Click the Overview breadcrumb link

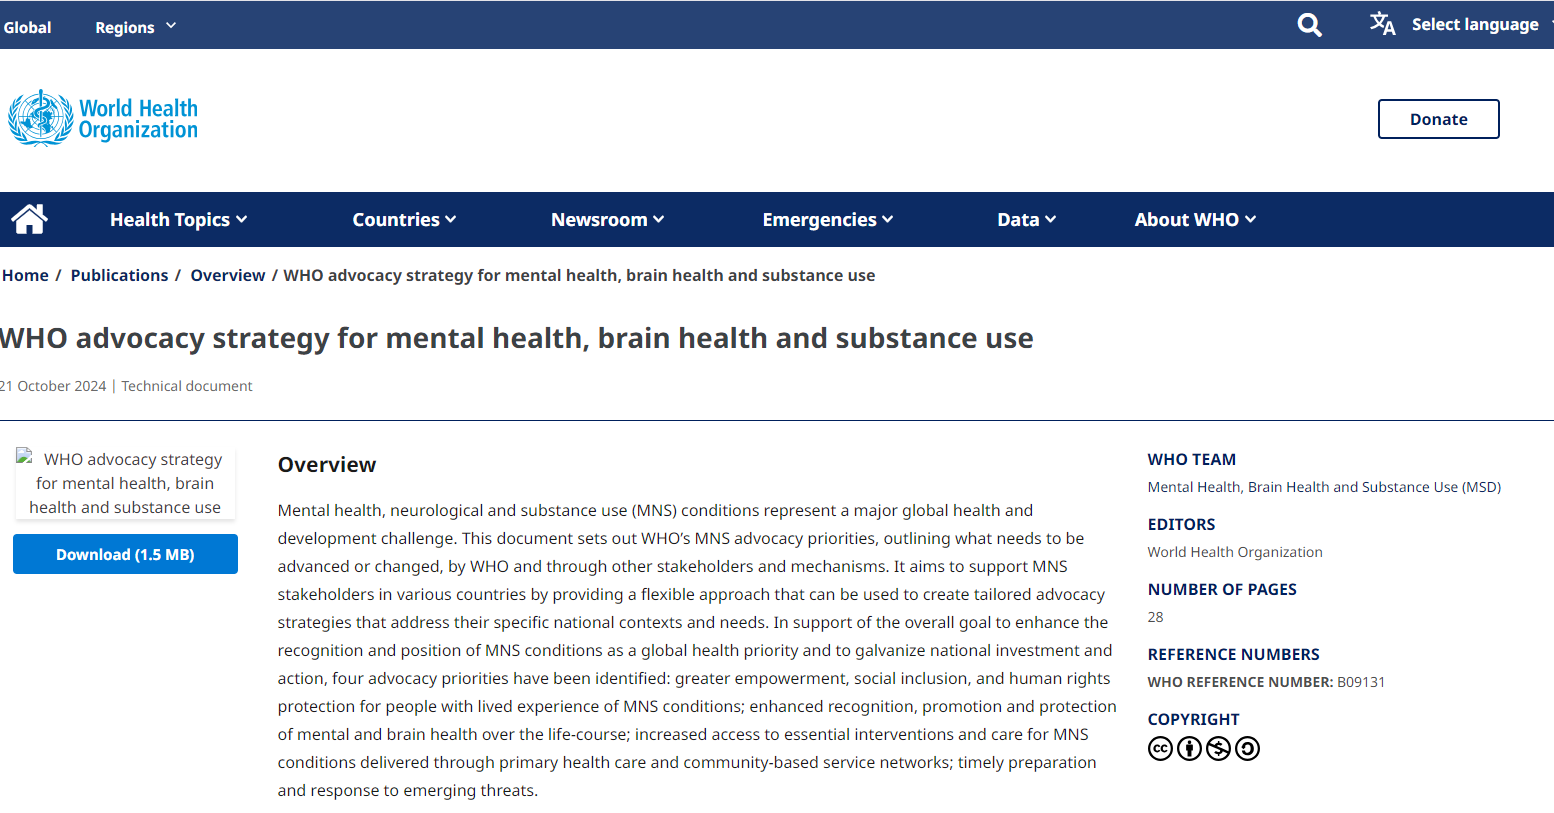click(228, 275)
